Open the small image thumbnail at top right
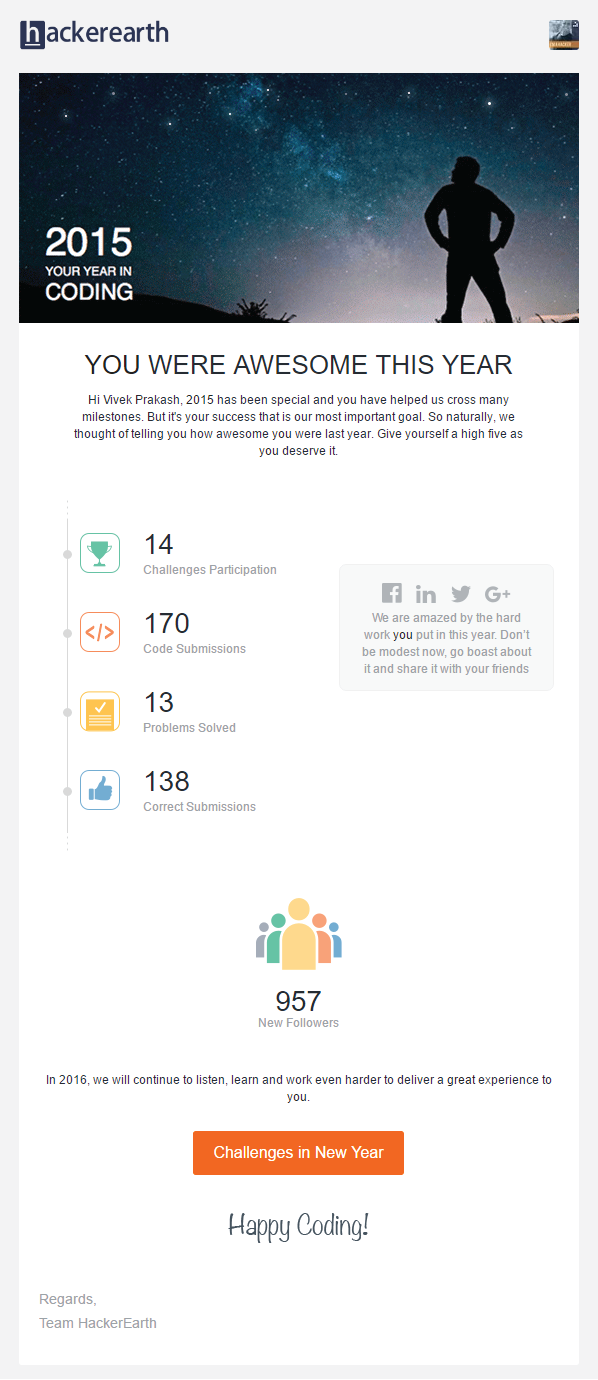Screen dimensions: 598x1380 coord(563,34)
